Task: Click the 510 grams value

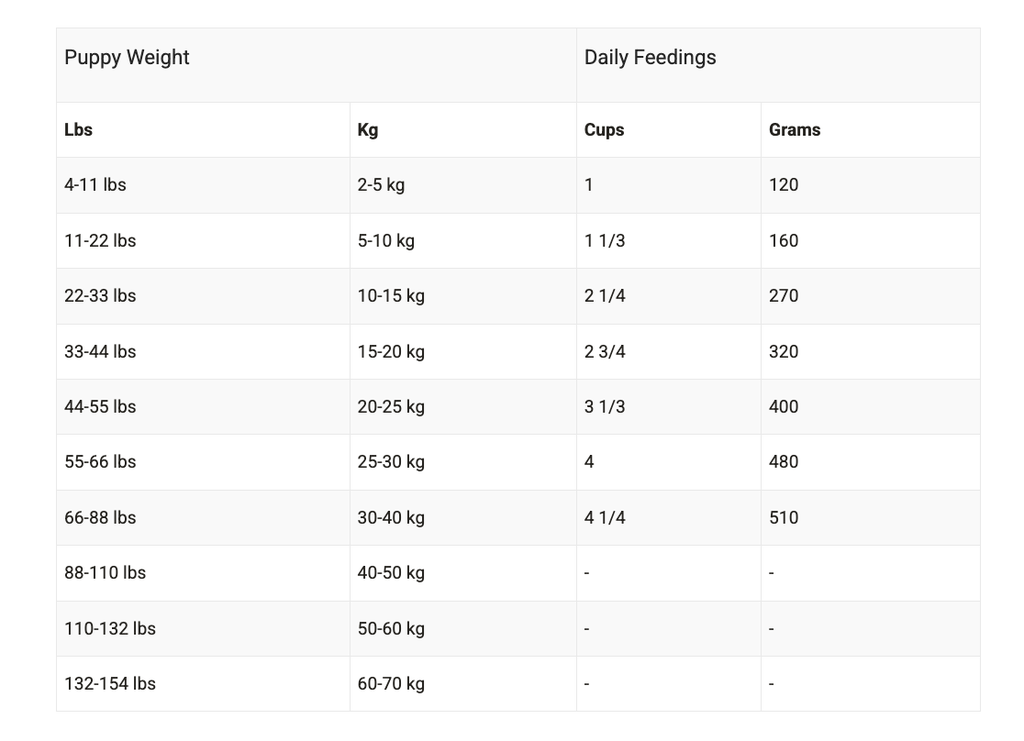Action: (x=784, y=518)
